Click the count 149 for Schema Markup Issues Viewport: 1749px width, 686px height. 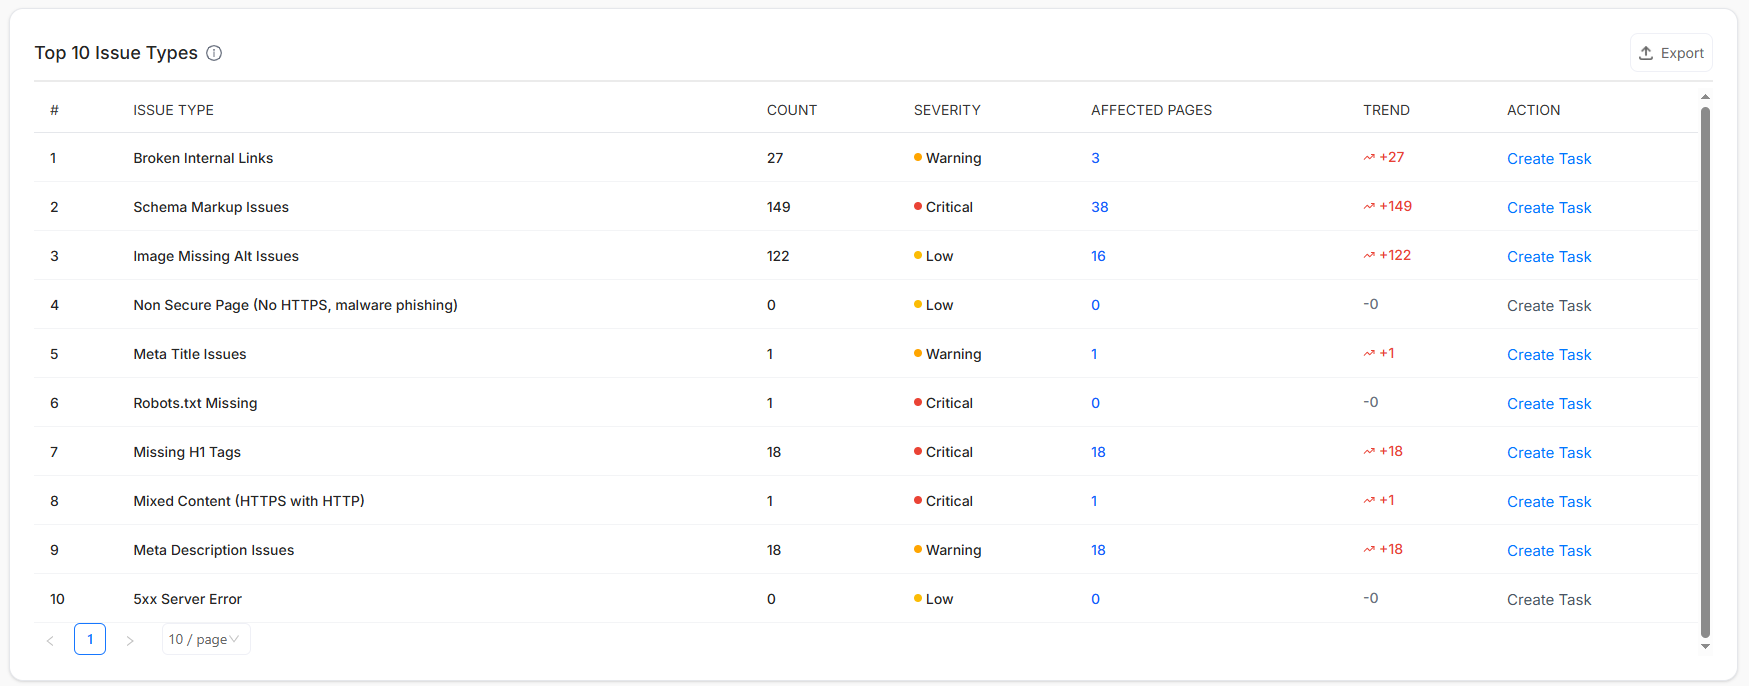(x=778, y=207)
